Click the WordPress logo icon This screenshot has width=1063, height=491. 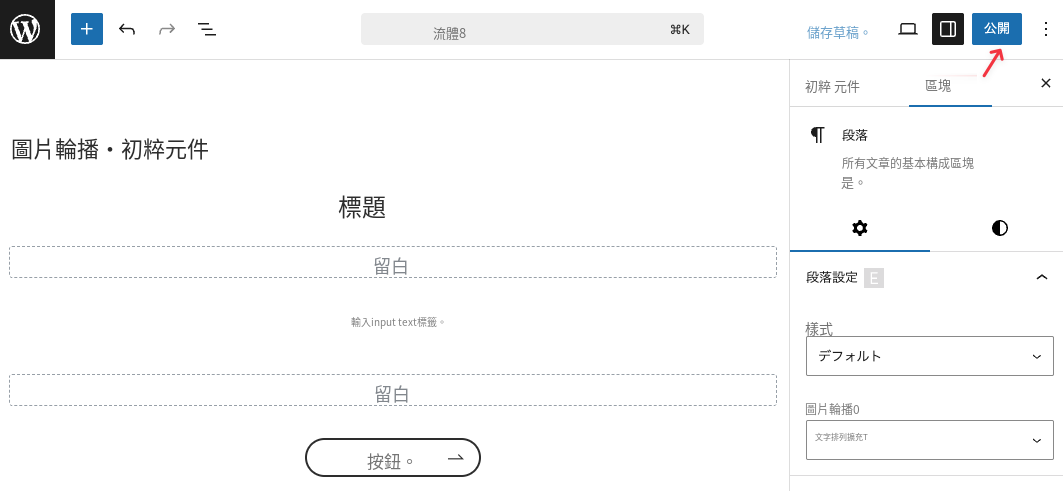pos(27,29)
